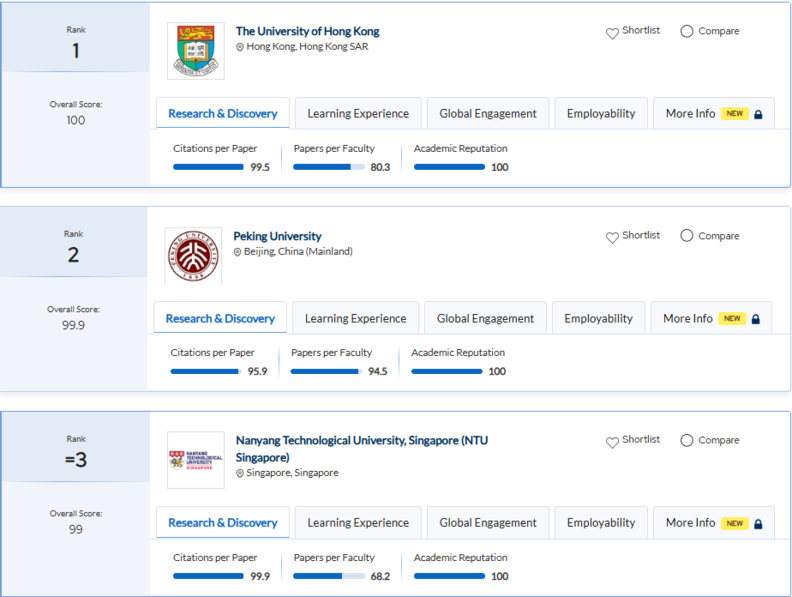792x597 pixels.
Task: Click Papers per Faculty bar for NTU Singapore
Action: pyautogui.click(x=329, y=576)
